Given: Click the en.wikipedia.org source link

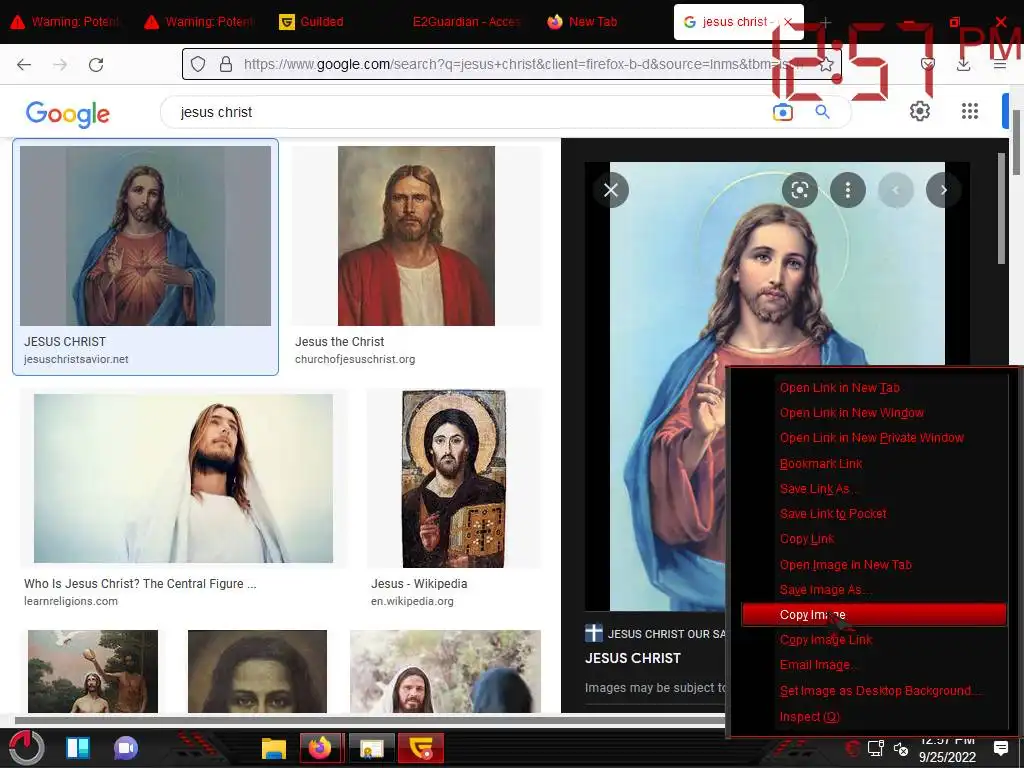Looking at the screenshot, I should pos(412,601).
